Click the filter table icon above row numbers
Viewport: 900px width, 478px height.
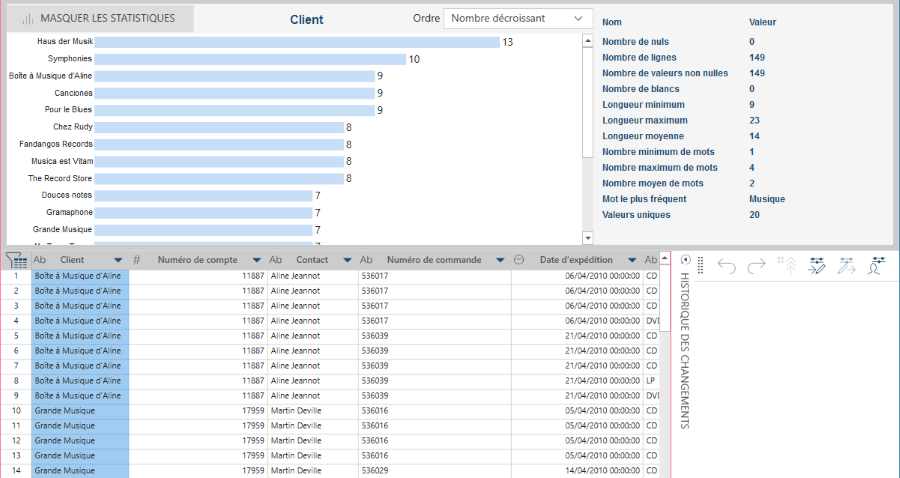pos(16,260)
